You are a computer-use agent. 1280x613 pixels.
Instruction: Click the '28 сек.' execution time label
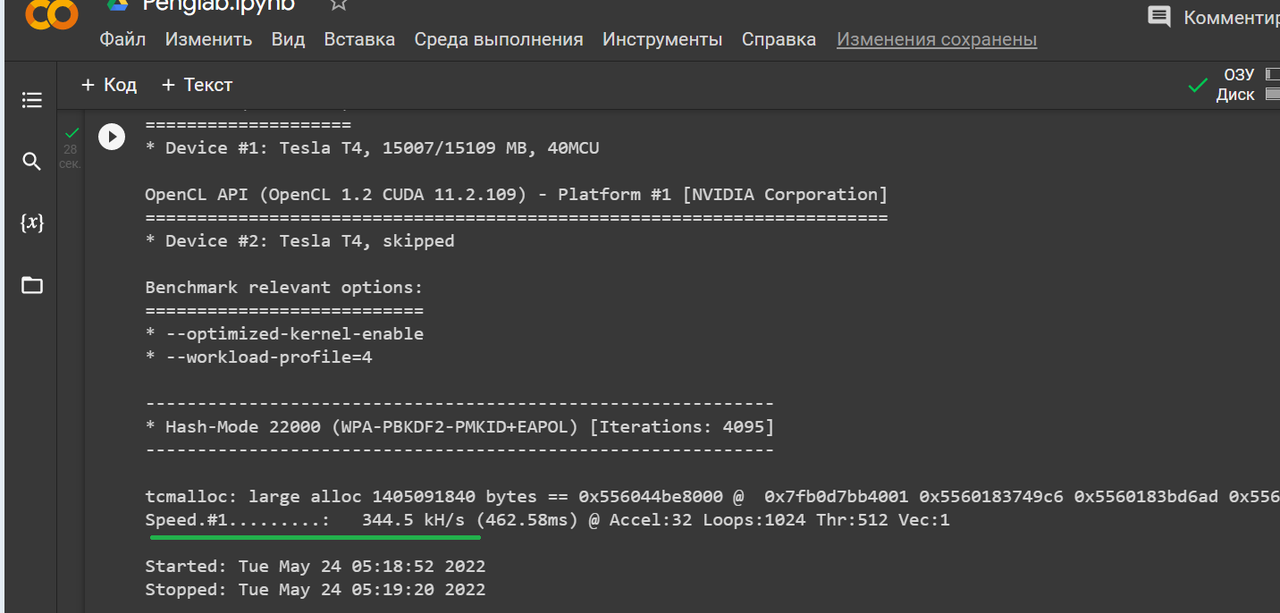coord(70,156)
